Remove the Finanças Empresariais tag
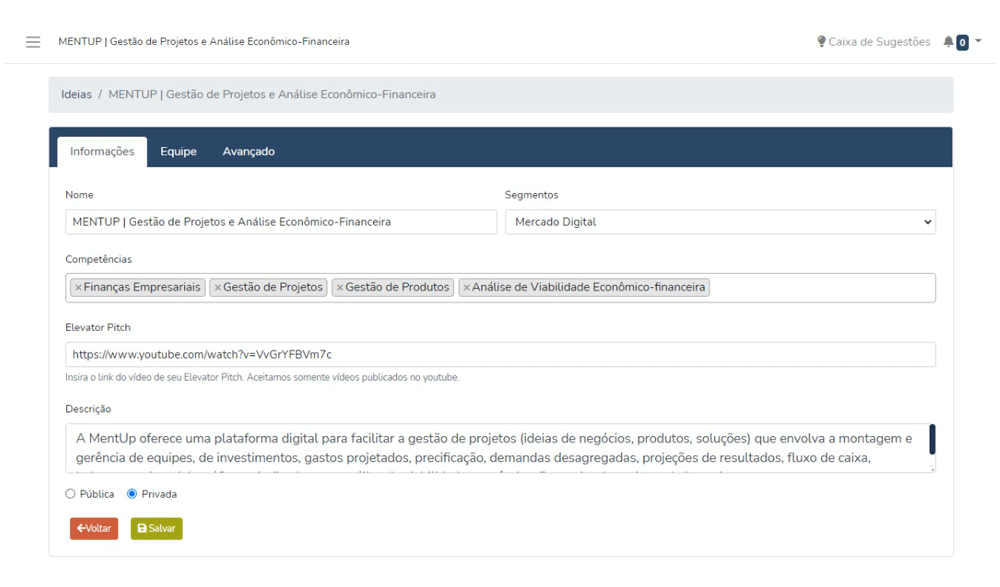Viewport: 1000px width, 587px height. (x=78, y=288)
